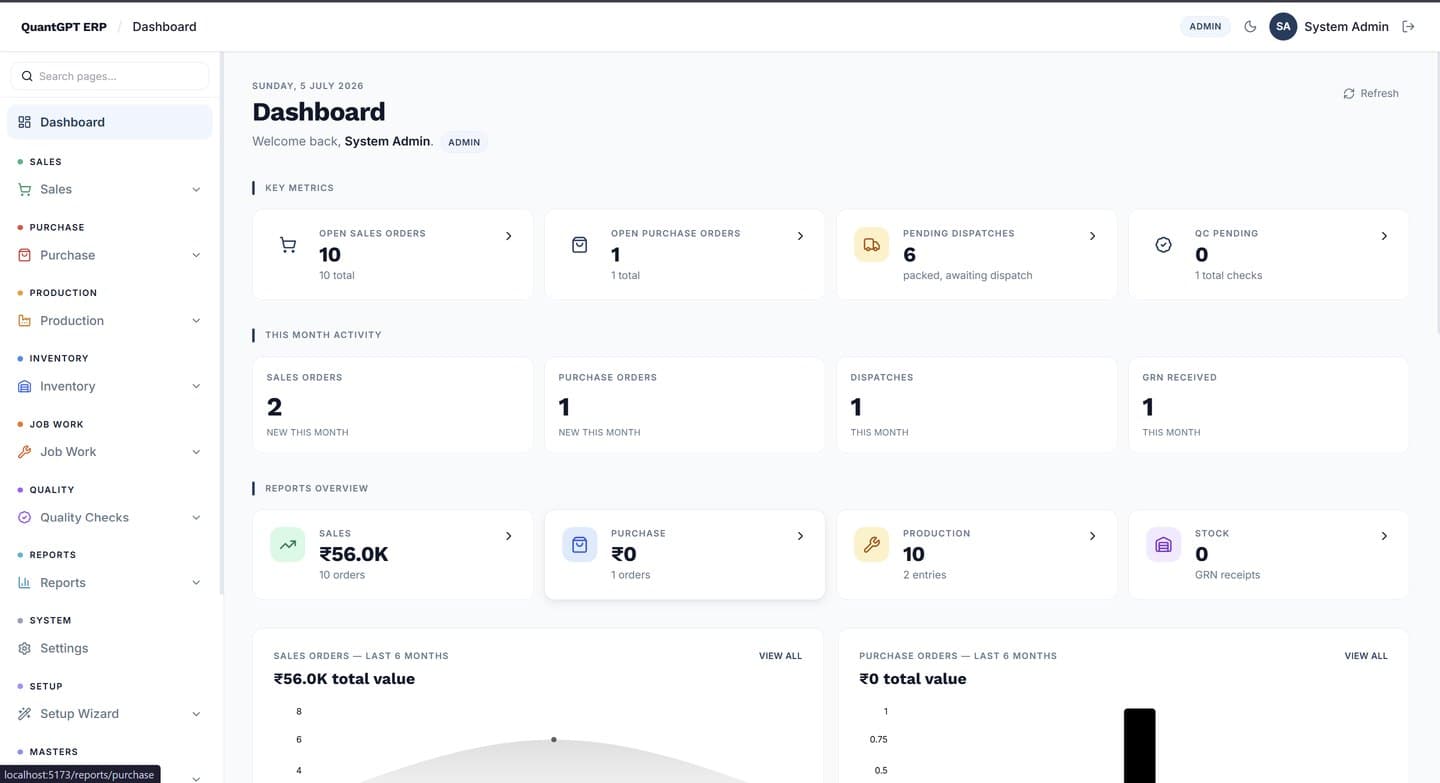Image resolution: width=1440 pixels, height=783 pixels.
Task: Open arrow on Open Purchase Orders card
Action: [x=800, y=236]
